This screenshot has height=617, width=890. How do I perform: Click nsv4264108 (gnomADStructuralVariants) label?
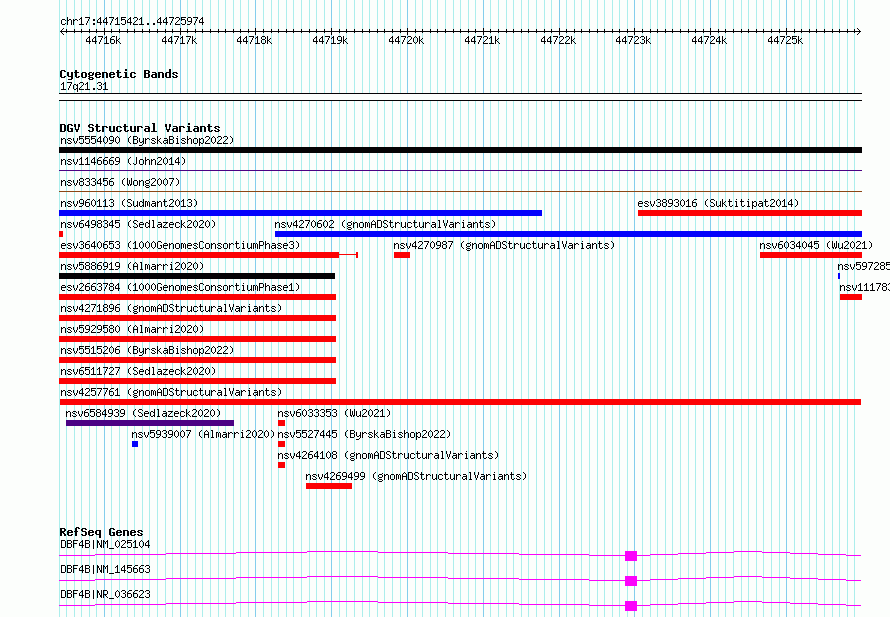(388, 455)
